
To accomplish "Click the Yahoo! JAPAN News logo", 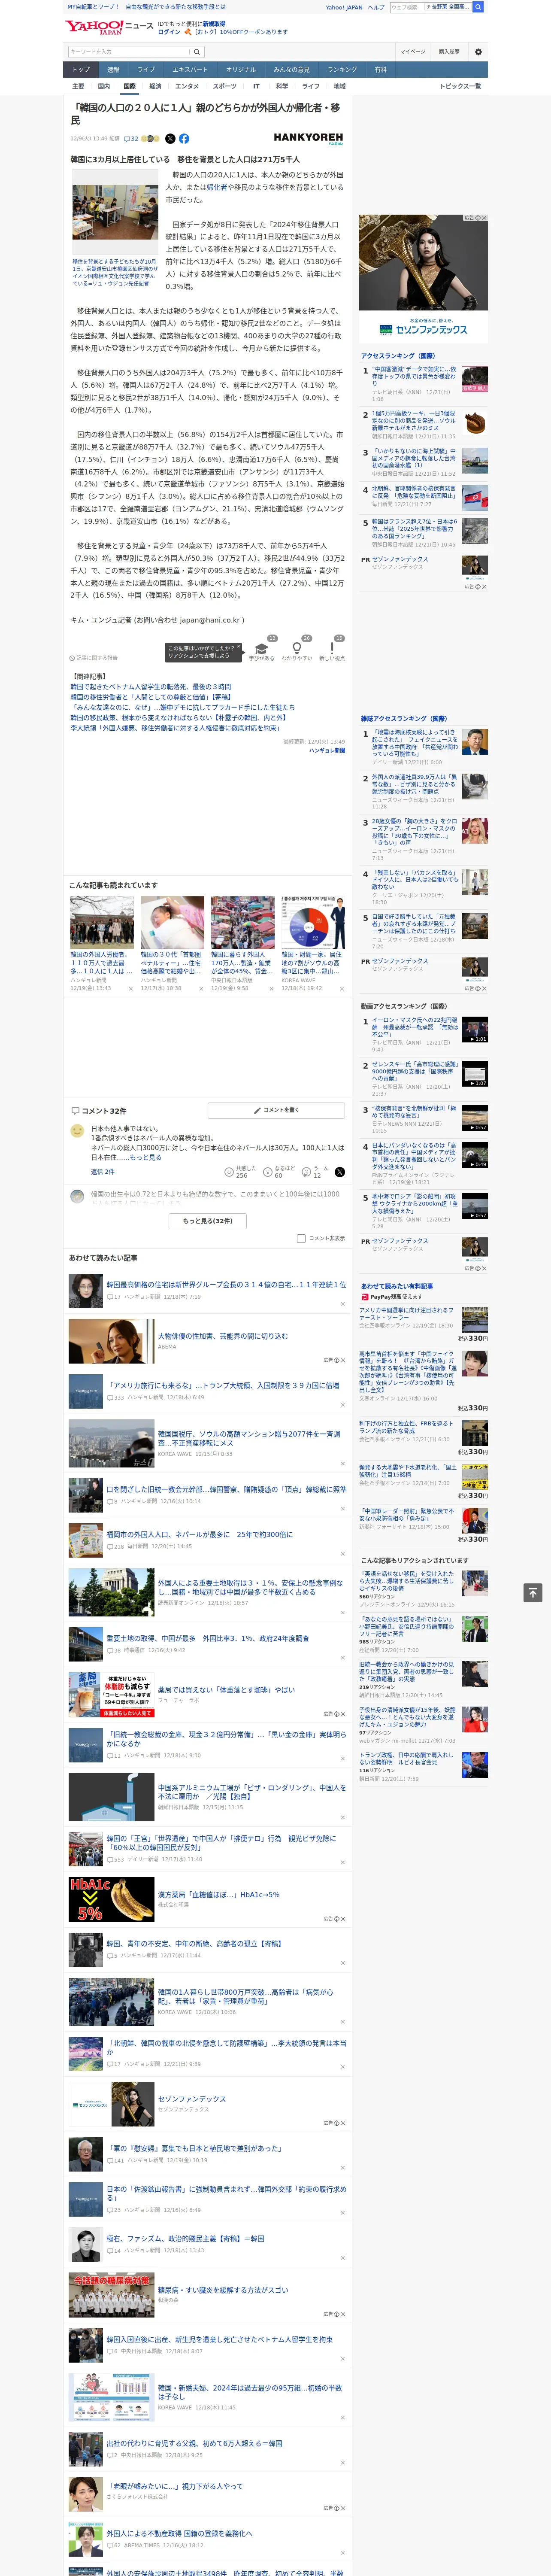I will point(110,27).
